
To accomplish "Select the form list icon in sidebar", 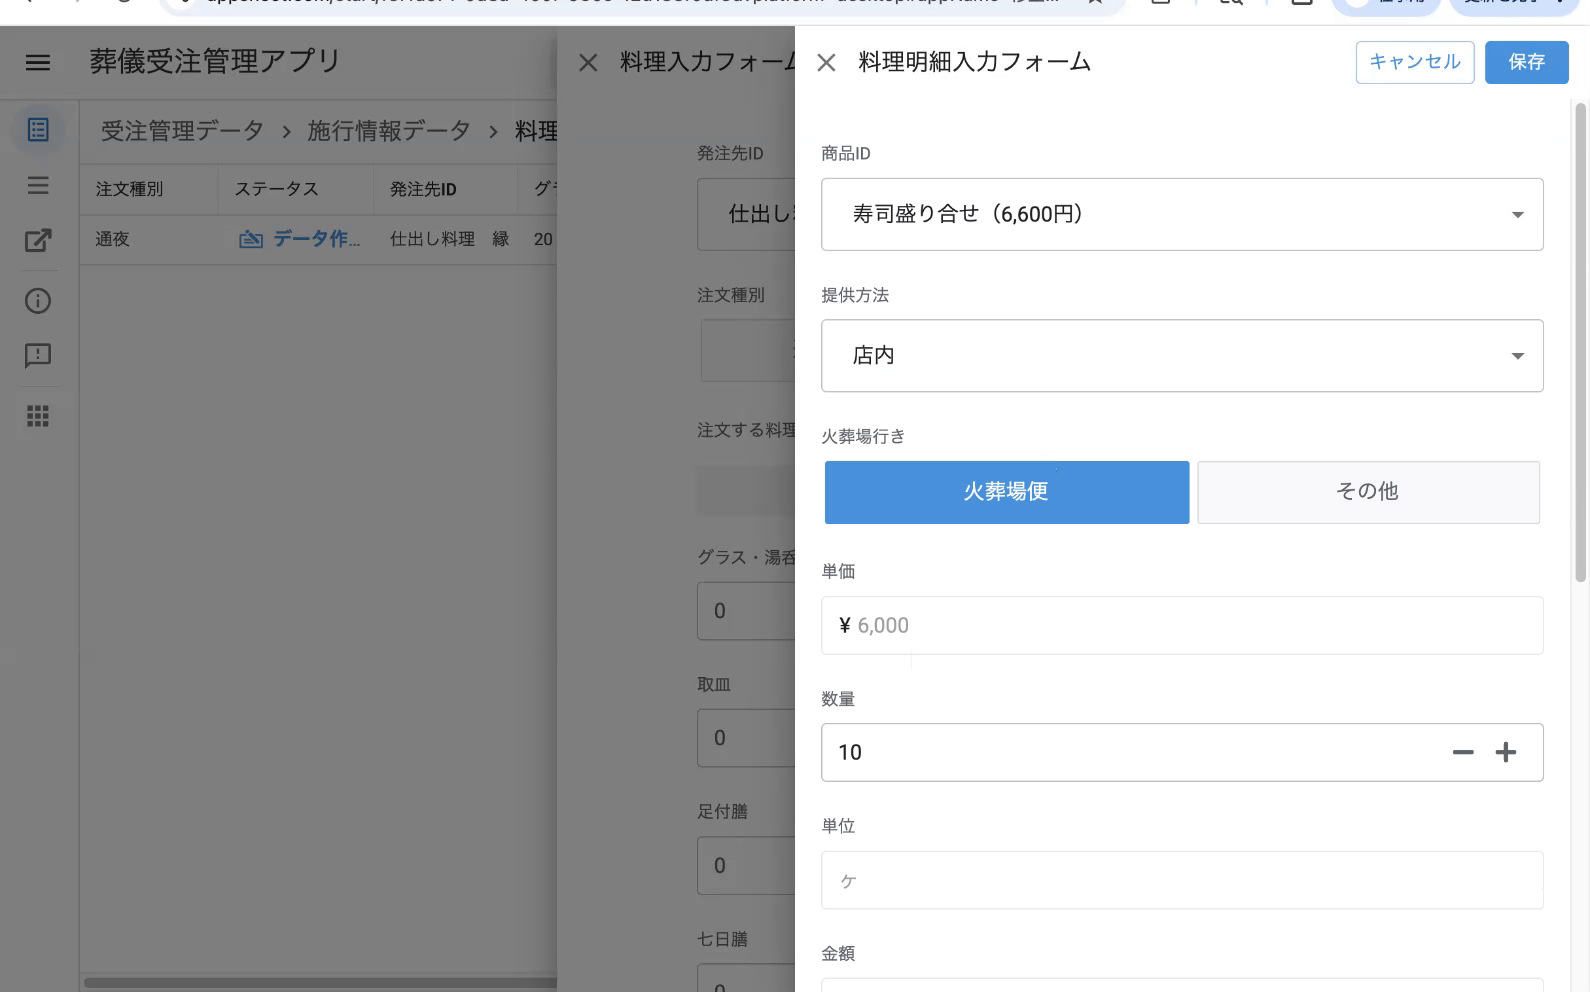I will point(38,130).
